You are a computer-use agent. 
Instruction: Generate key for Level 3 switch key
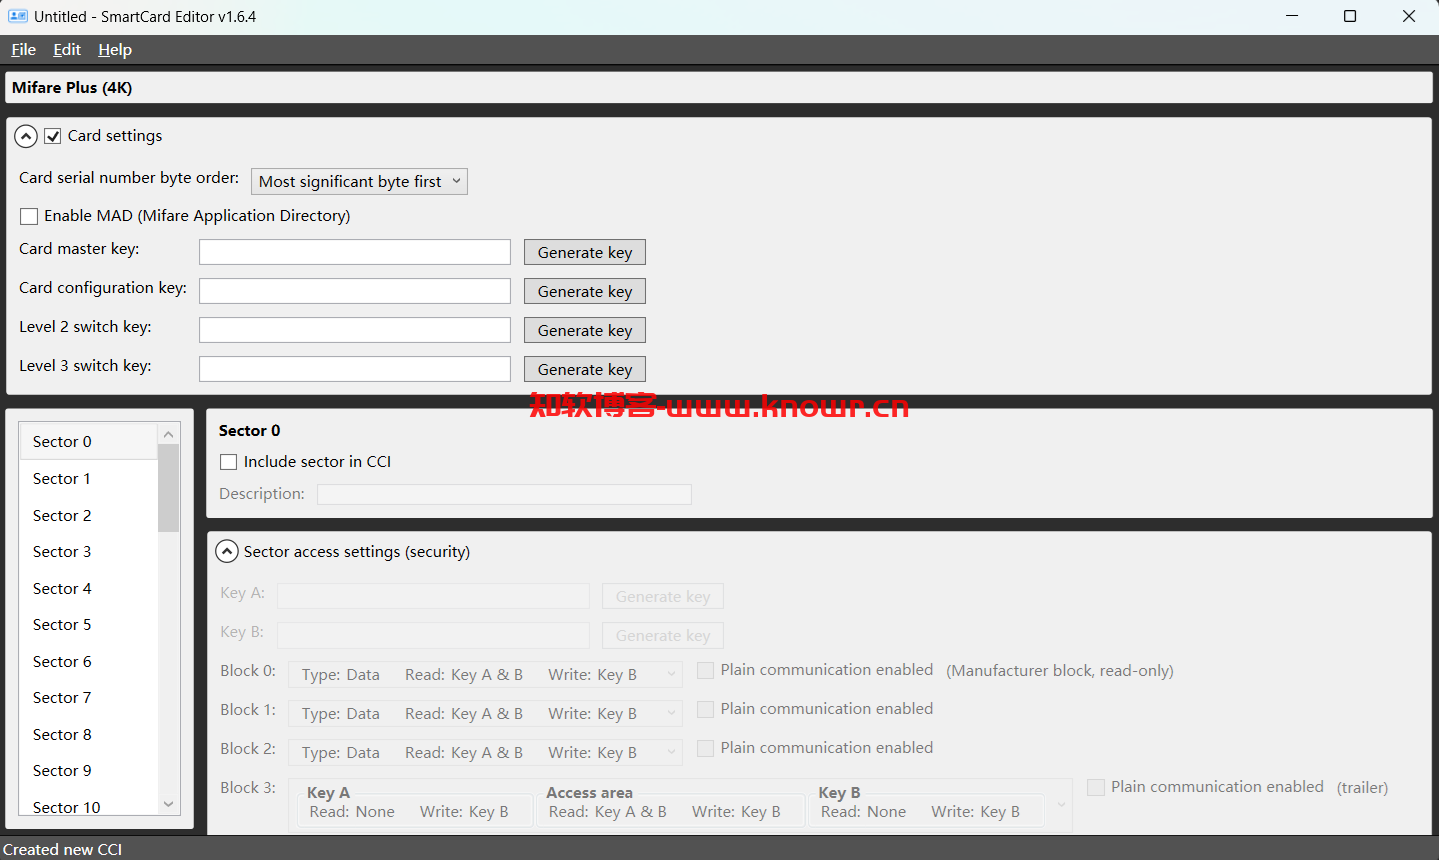pos(585,370)
